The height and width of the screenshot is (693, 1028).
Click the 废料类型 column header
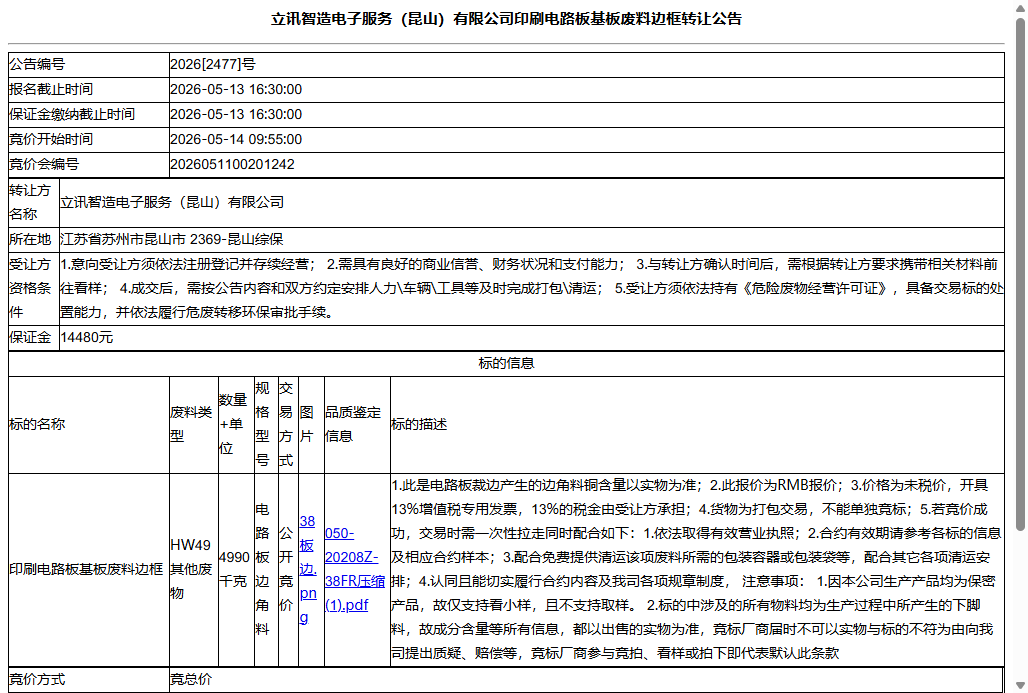click(x=193, y=424)
